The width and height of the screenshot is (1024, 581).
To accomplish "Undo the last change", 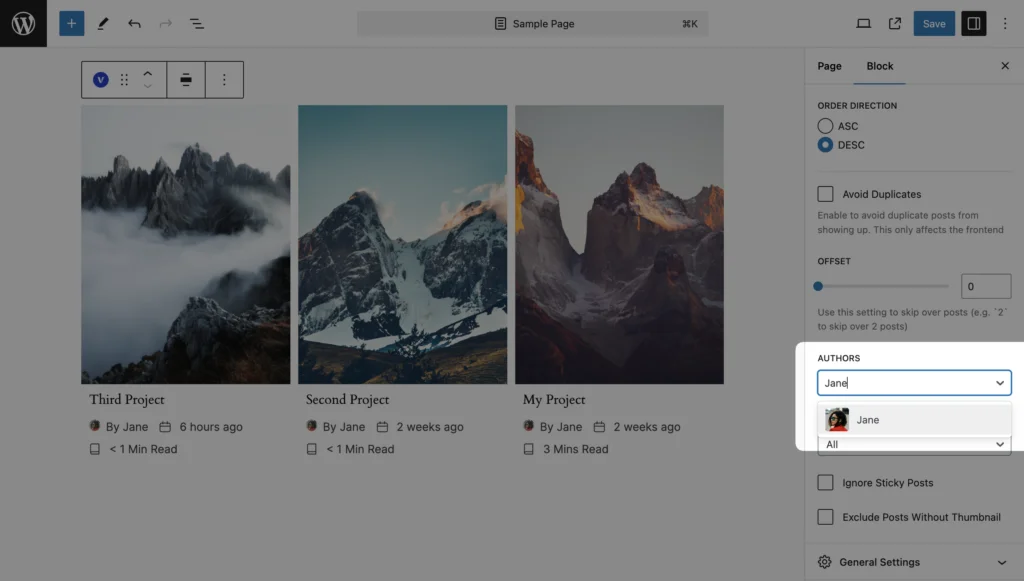I will (x=134, y=24).
